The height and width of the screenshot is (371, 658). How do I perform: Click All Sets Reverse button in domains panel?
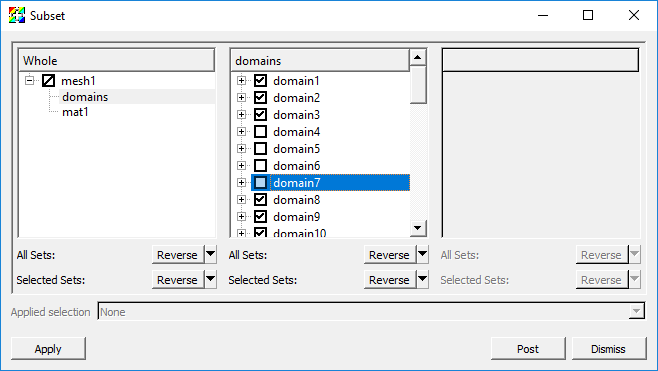390,255
